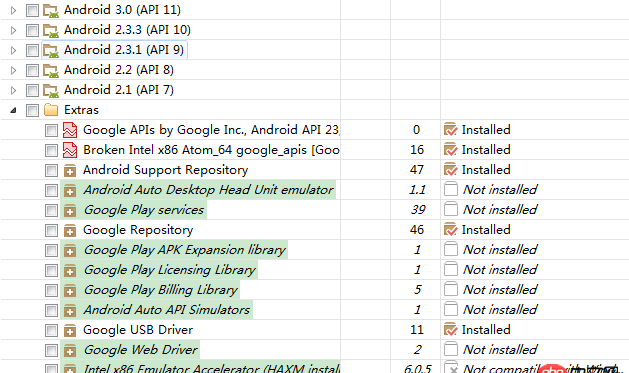The image size is (629, 373).
Task: Expand the Android 2.3.1 (API 9) node
Action: 13,50
